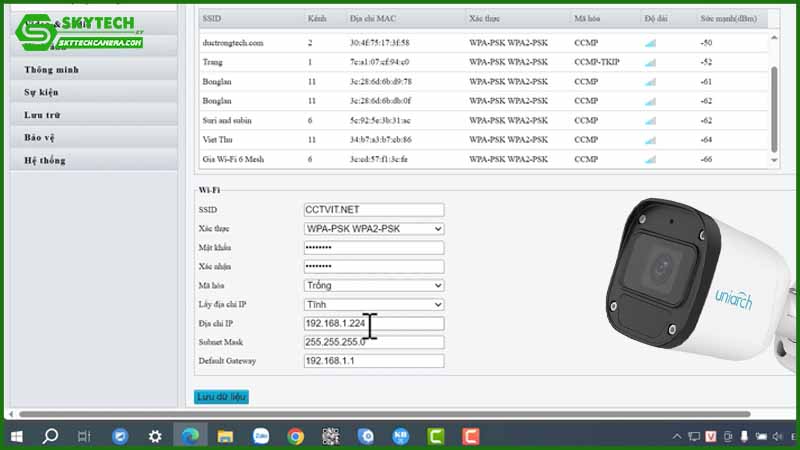Open File Explorer from the taskbar
The image size is (800, 450).
(225, 436)
